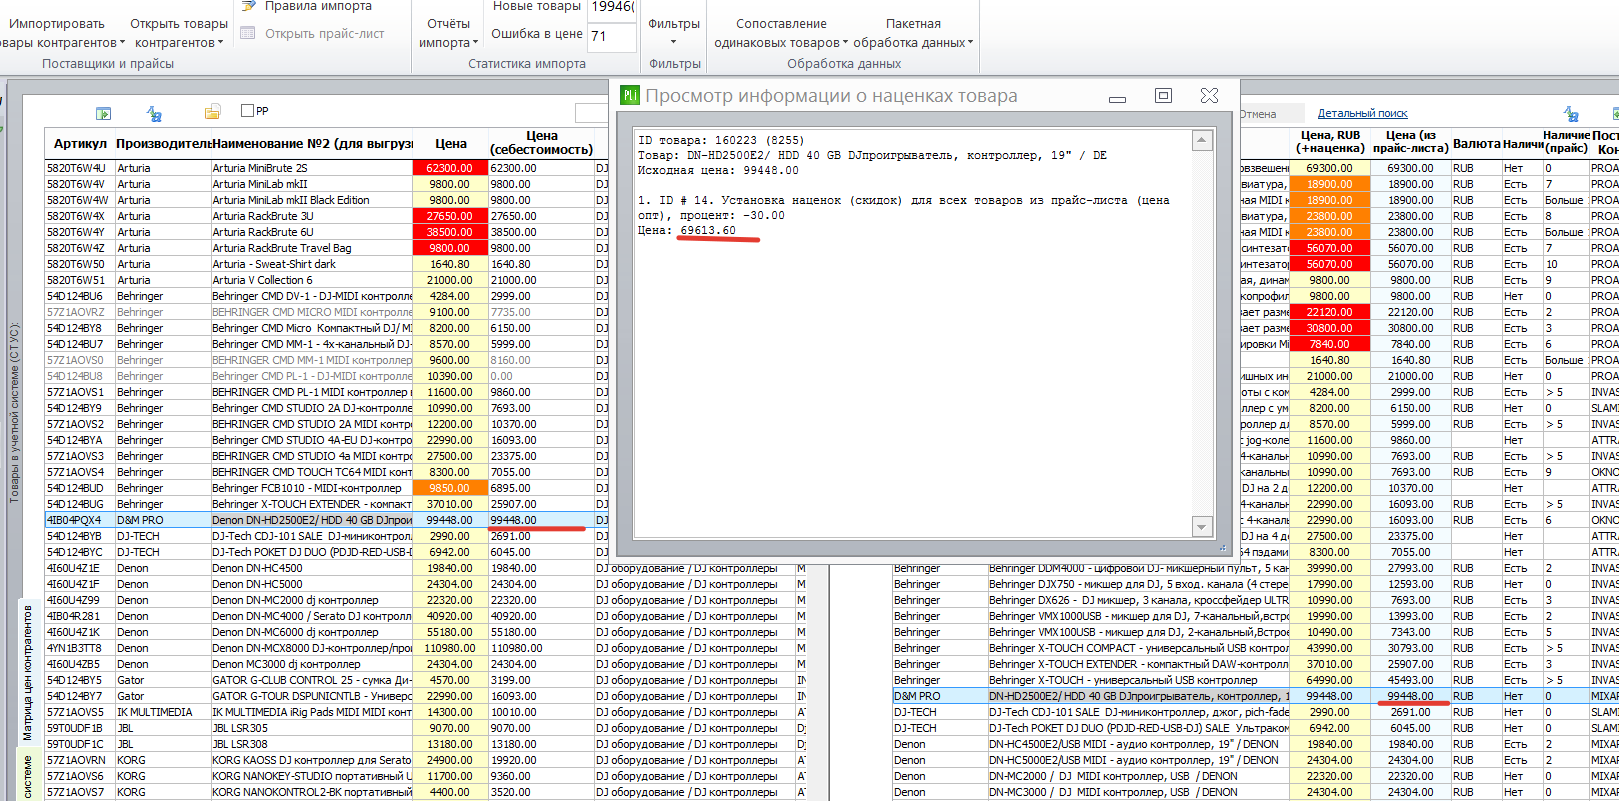
Task: Click the dialog scrollbar down arrow
Action: tap(1203, 527)
